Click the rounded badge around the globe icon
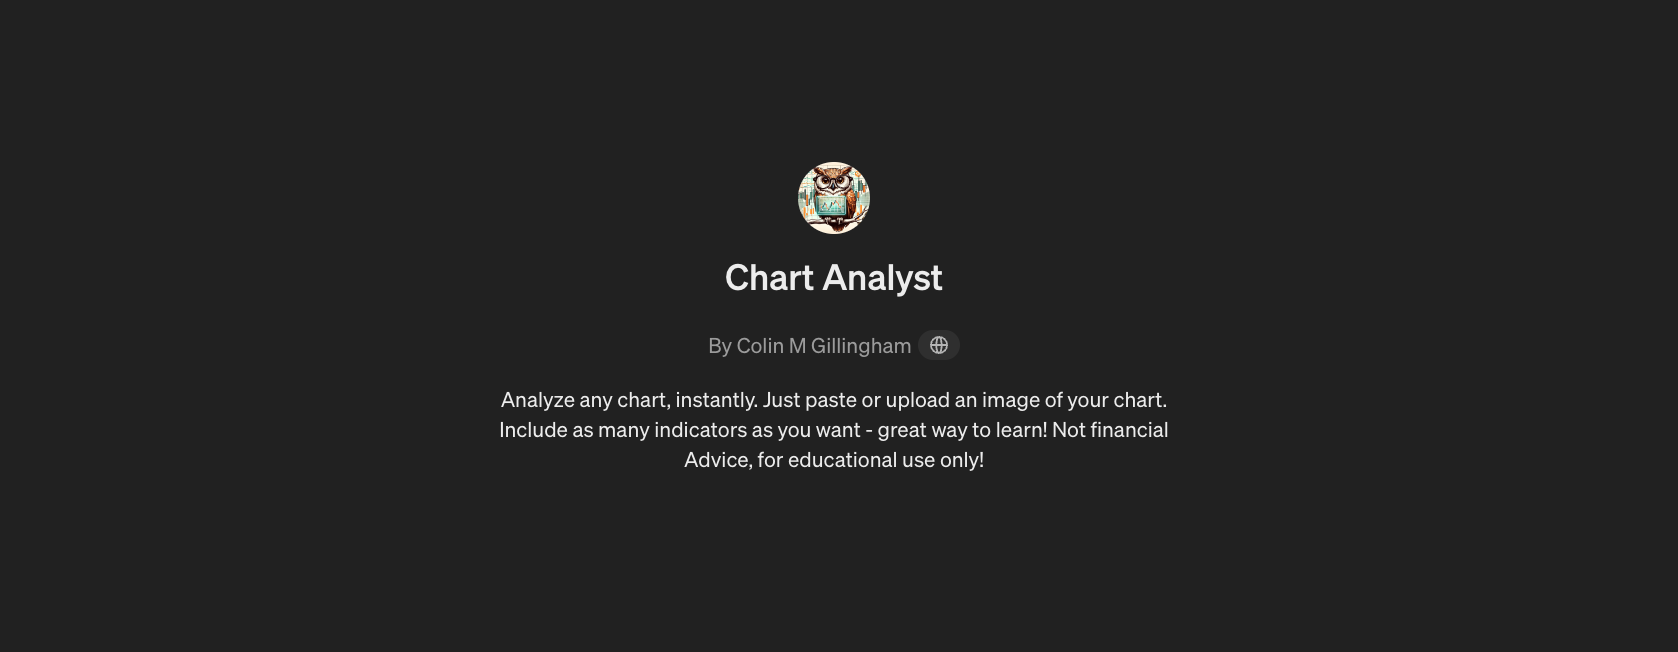 [939, 345]
